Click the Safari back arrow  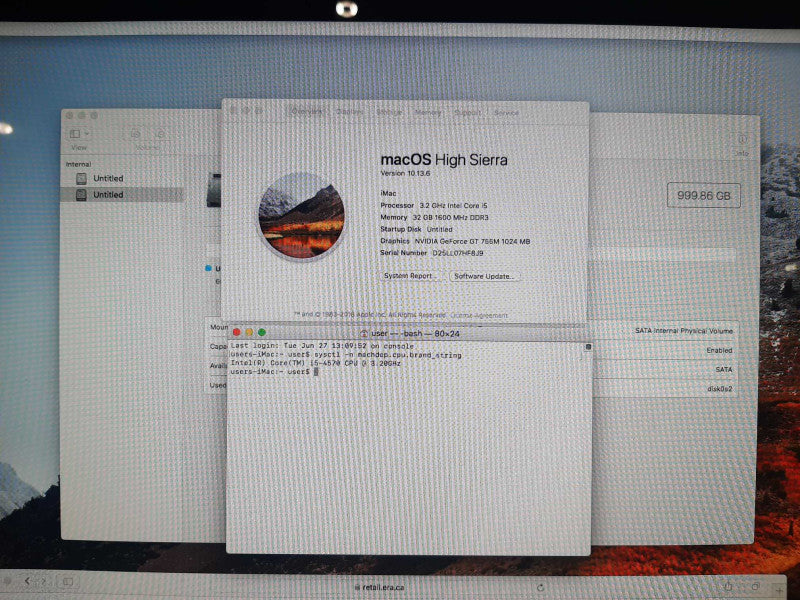28,581
